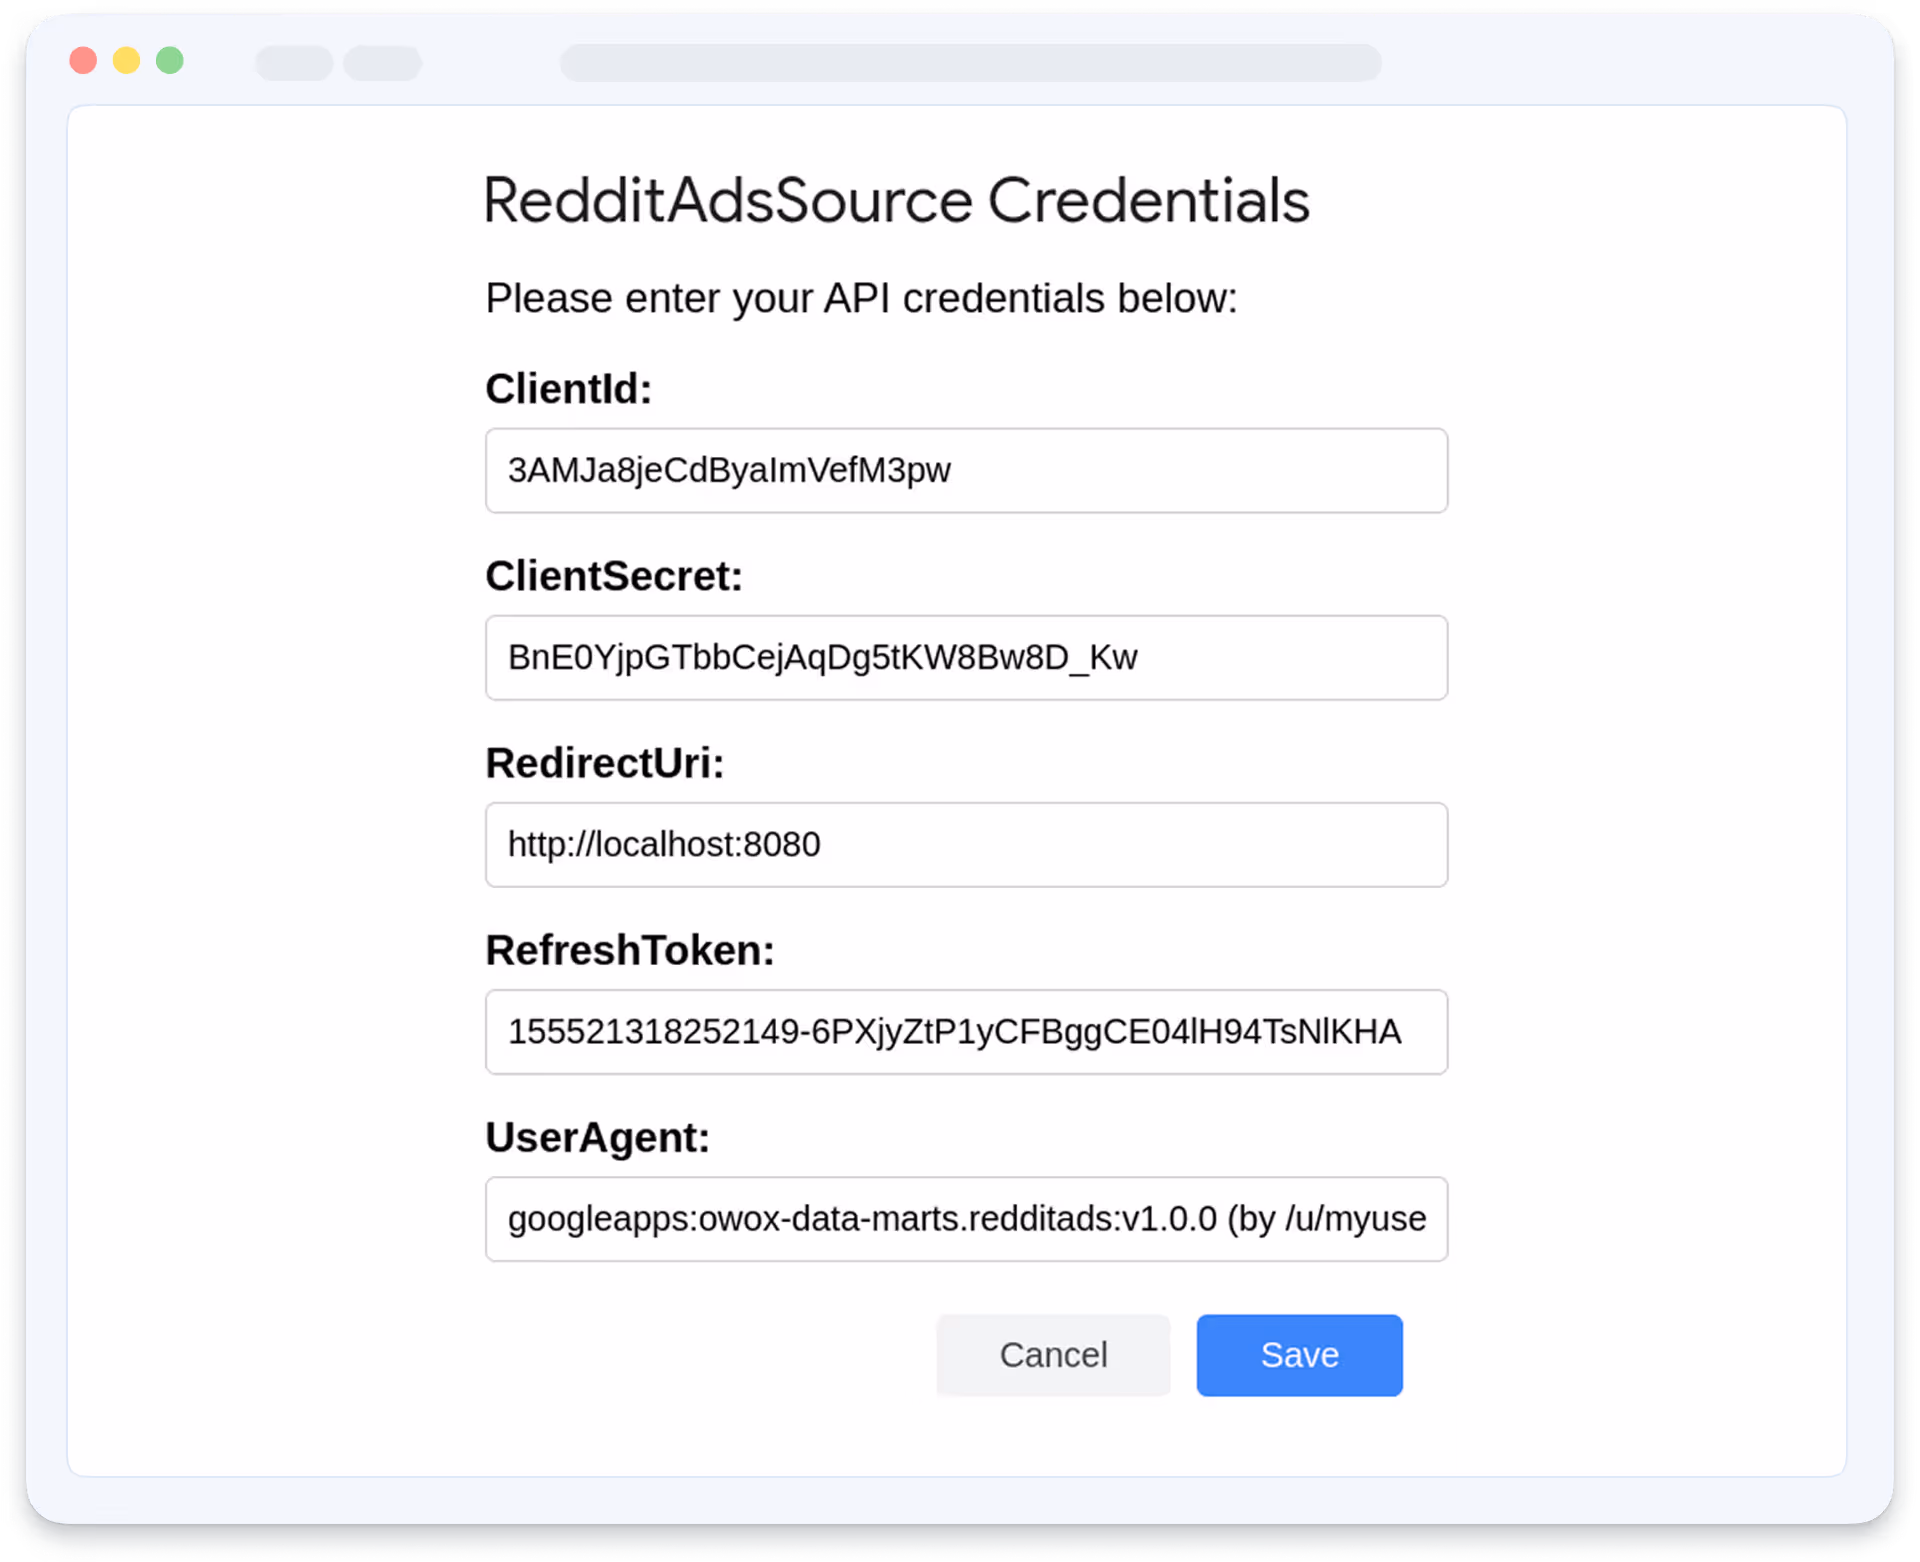The width and height of the screenshot is (1920, 1562).
Task: Click the second gray toolbar pill
Action: coord(382,63)
